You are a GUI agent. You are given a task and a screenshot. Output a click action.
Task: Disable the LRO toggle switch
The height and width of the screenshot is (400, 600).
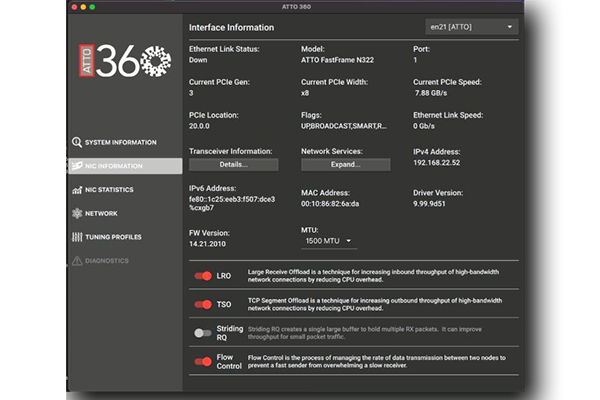coord(203,275)
